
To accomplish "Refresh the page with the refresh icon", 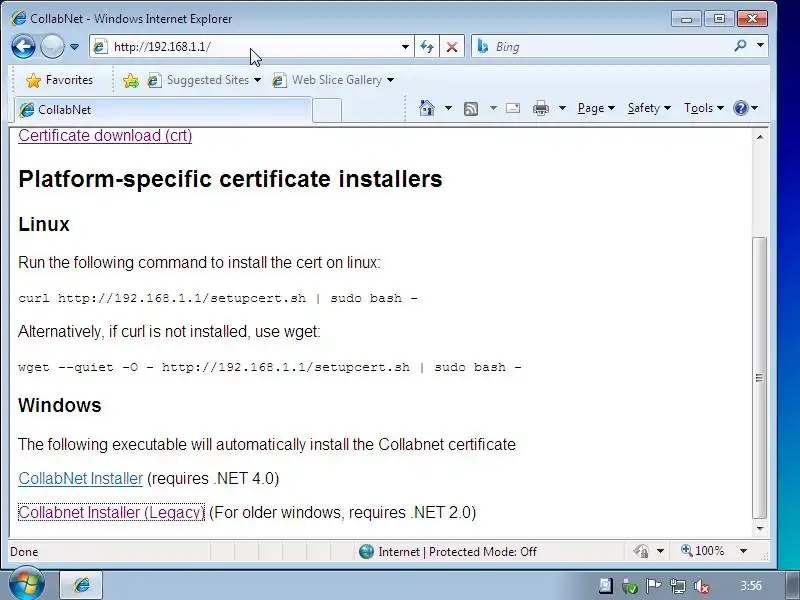I will click(x=427, y=47).
